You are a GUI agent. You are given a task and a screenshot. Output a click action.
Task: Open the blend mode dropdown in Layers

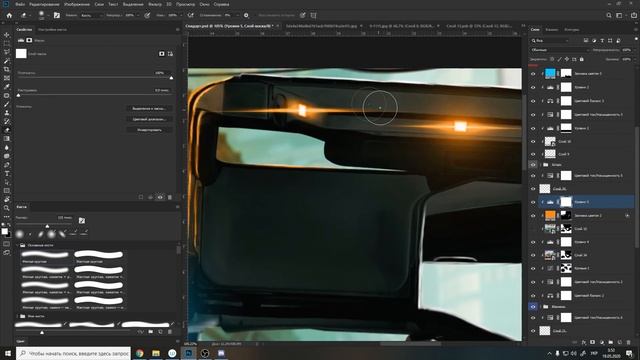point(560,50)
